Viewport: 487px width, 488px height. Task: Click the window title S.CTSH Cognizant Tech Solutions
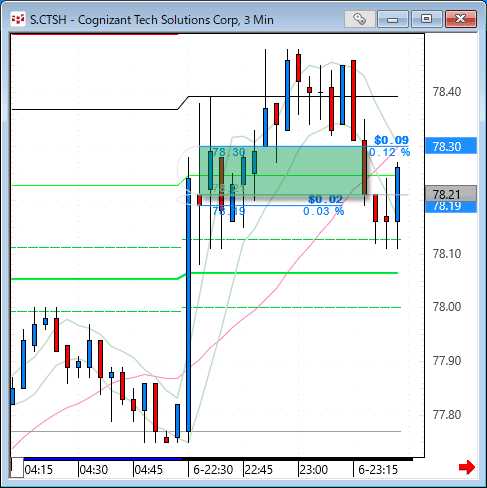152,20
